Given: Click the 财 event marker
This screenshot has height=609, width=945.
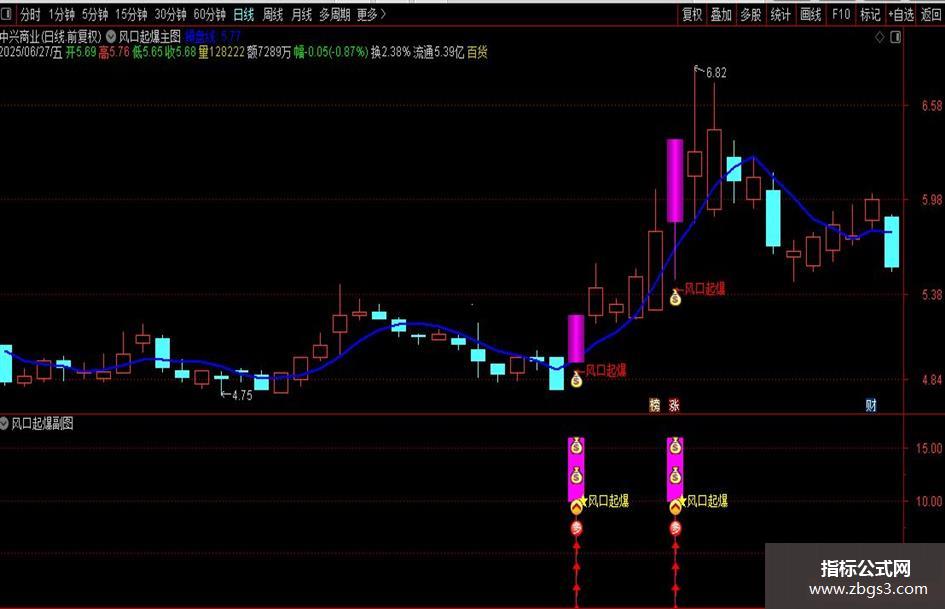Looking at the screenshot, I should [x=871, y=405].
